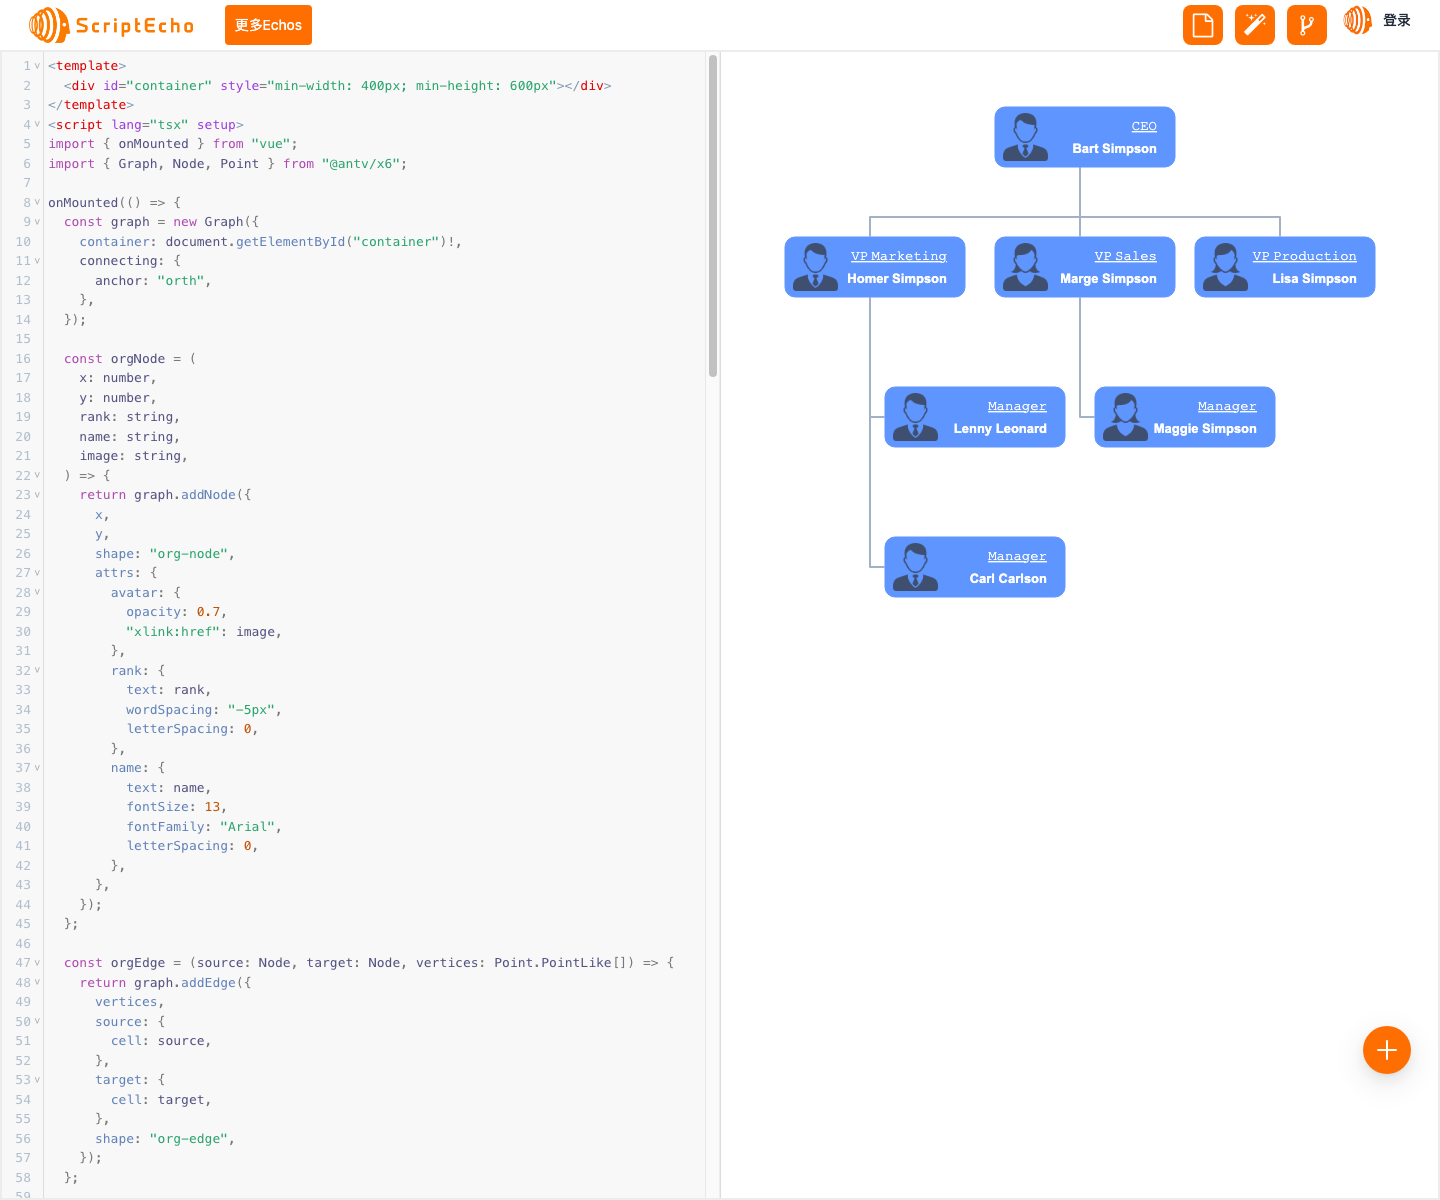Click the VP Sales rank link

(1125, 256)
